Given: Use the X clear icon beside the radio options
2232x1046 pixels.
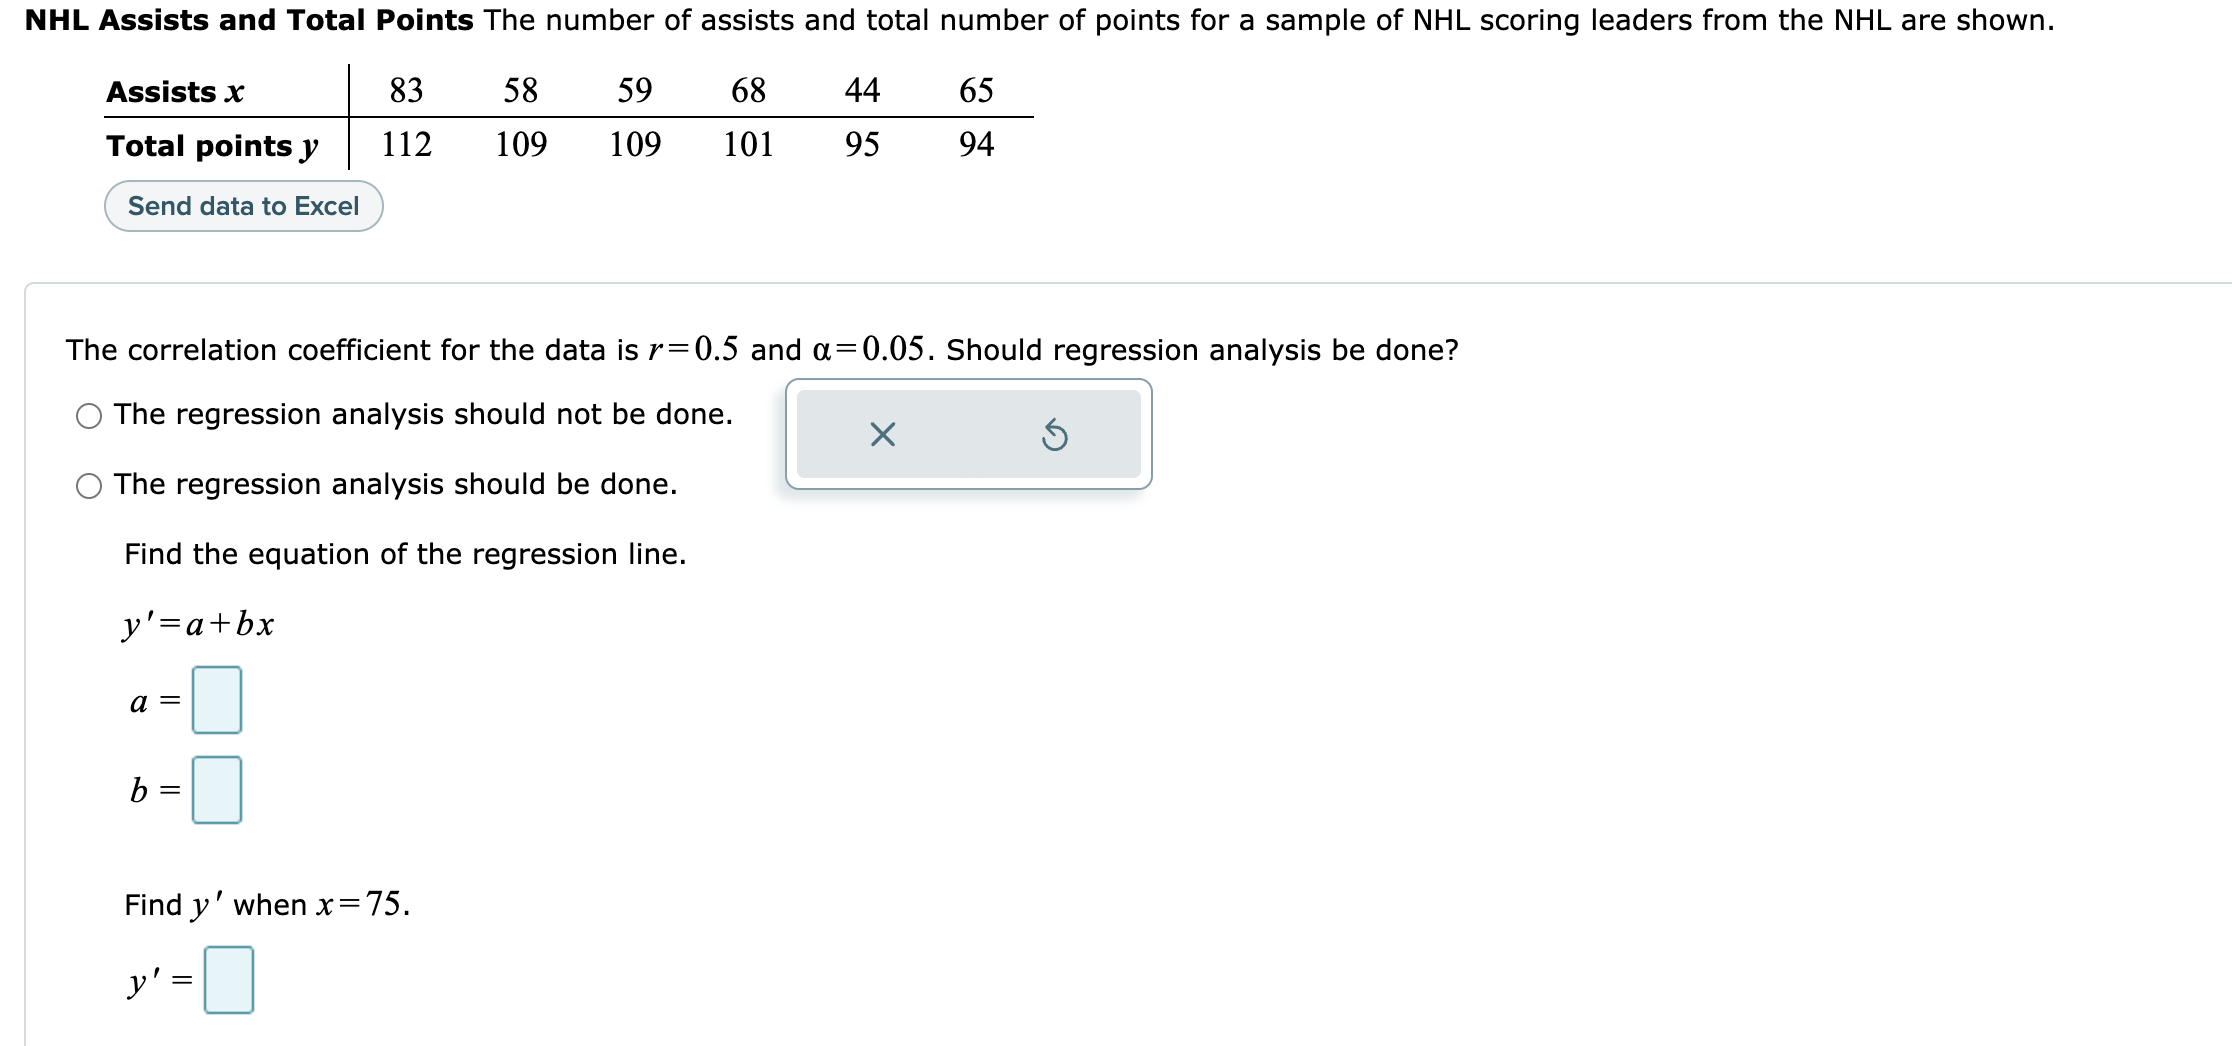Looking at the screenshot, I should point(884,433).
